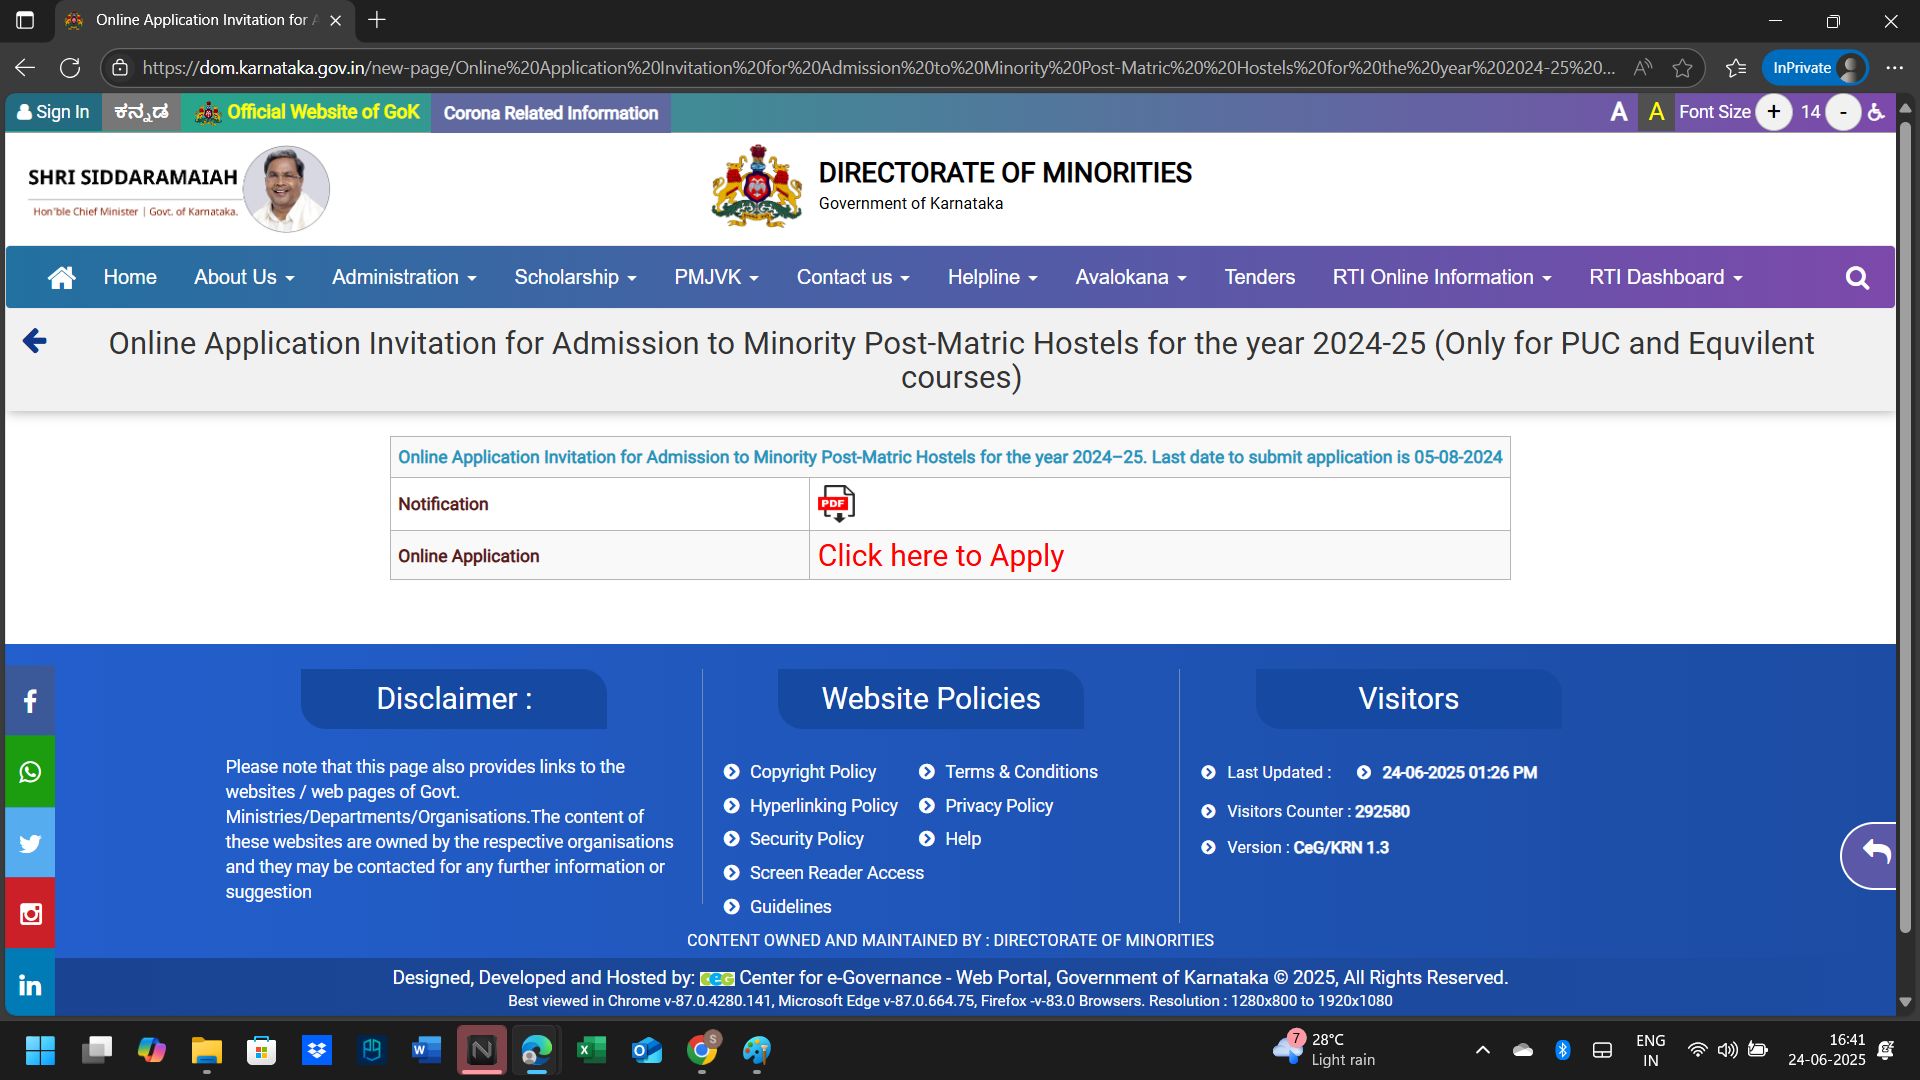Click the 'Click here to Apply' link

(940, 555)
